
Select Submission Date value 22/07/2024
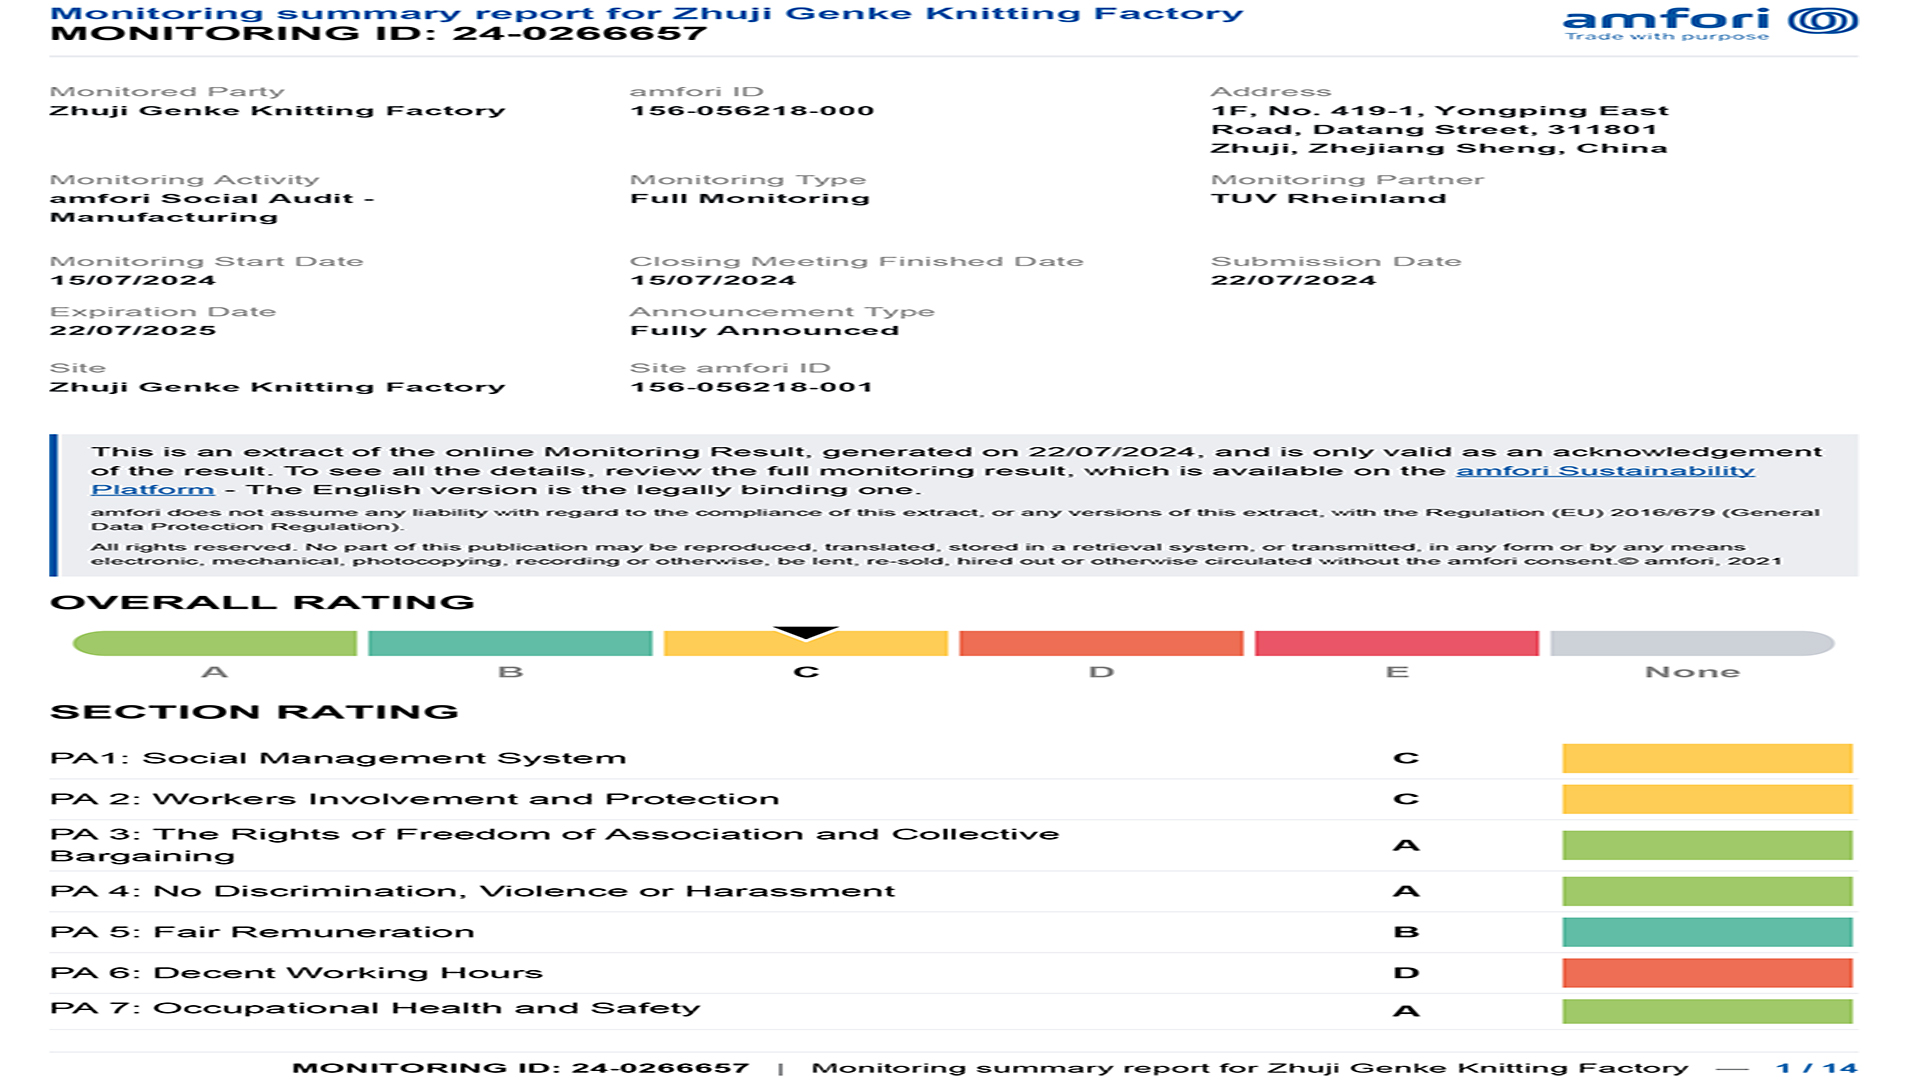click(1293, 280)
